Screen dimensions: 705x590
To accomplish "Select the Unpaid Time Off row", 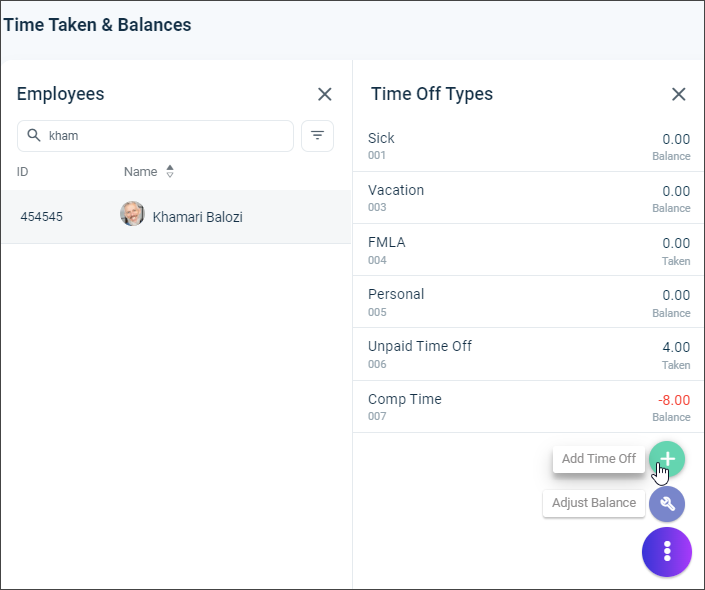I will click(x=528, y=354).
